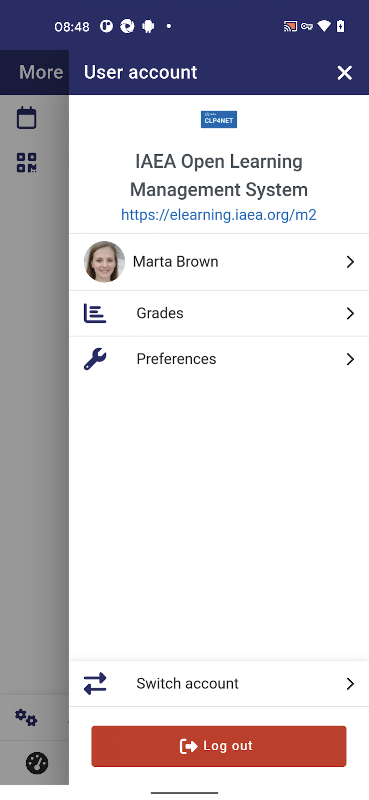Select the More tab label
The height and width of the screenshot is (800, 369).
pos(41,72)
